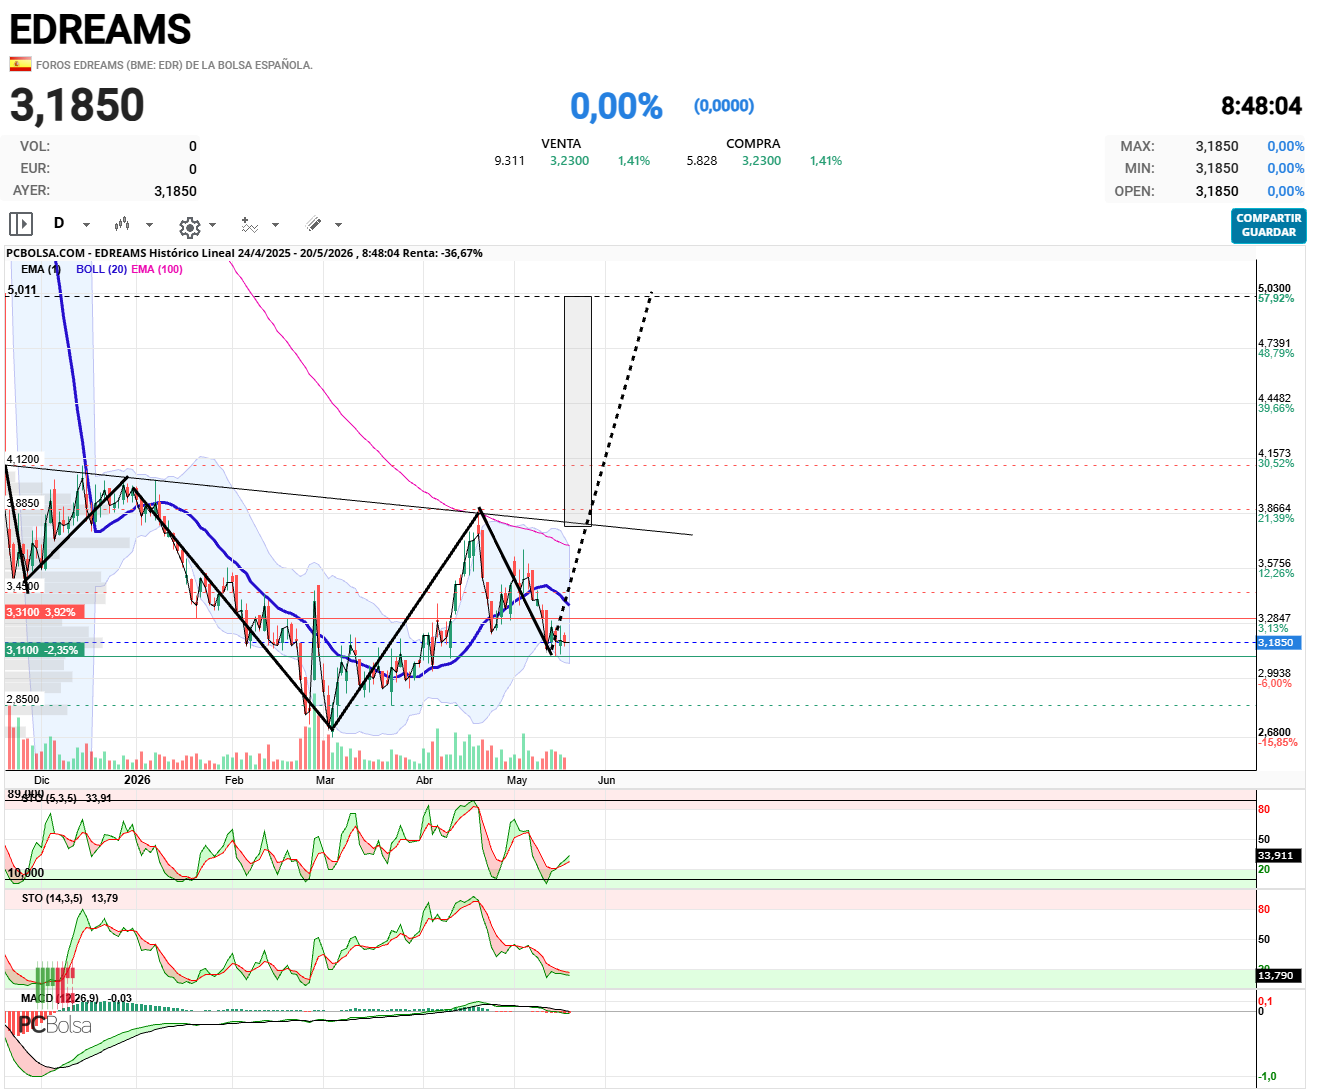Click the 2,6800 price axis value
The height and width of the screenshot is (1089, 1317).
click(1274, 732)
